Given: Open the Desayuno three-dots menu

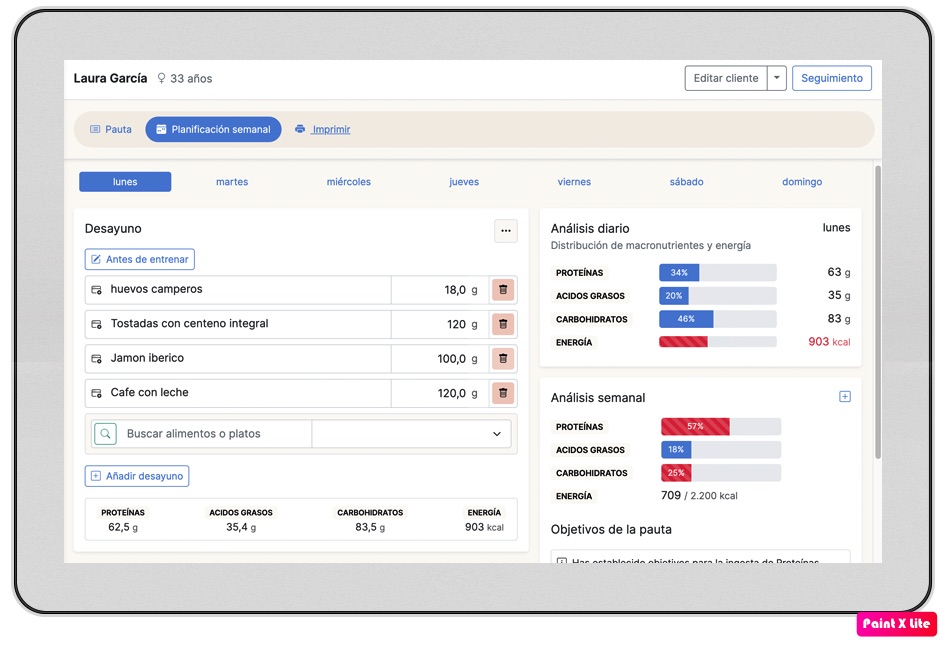Looking at the screenshot, I should coord(506,231).
